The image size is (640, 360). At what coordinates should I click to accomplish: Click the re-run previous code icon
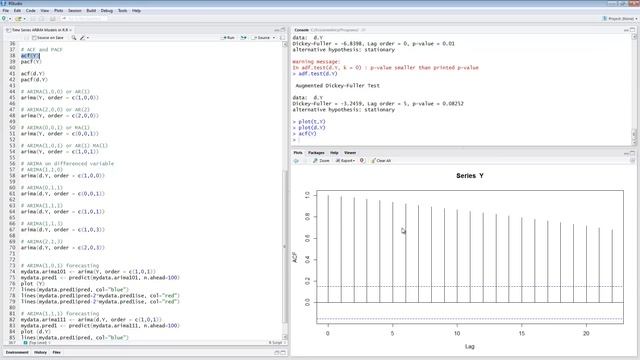[243, 38]
